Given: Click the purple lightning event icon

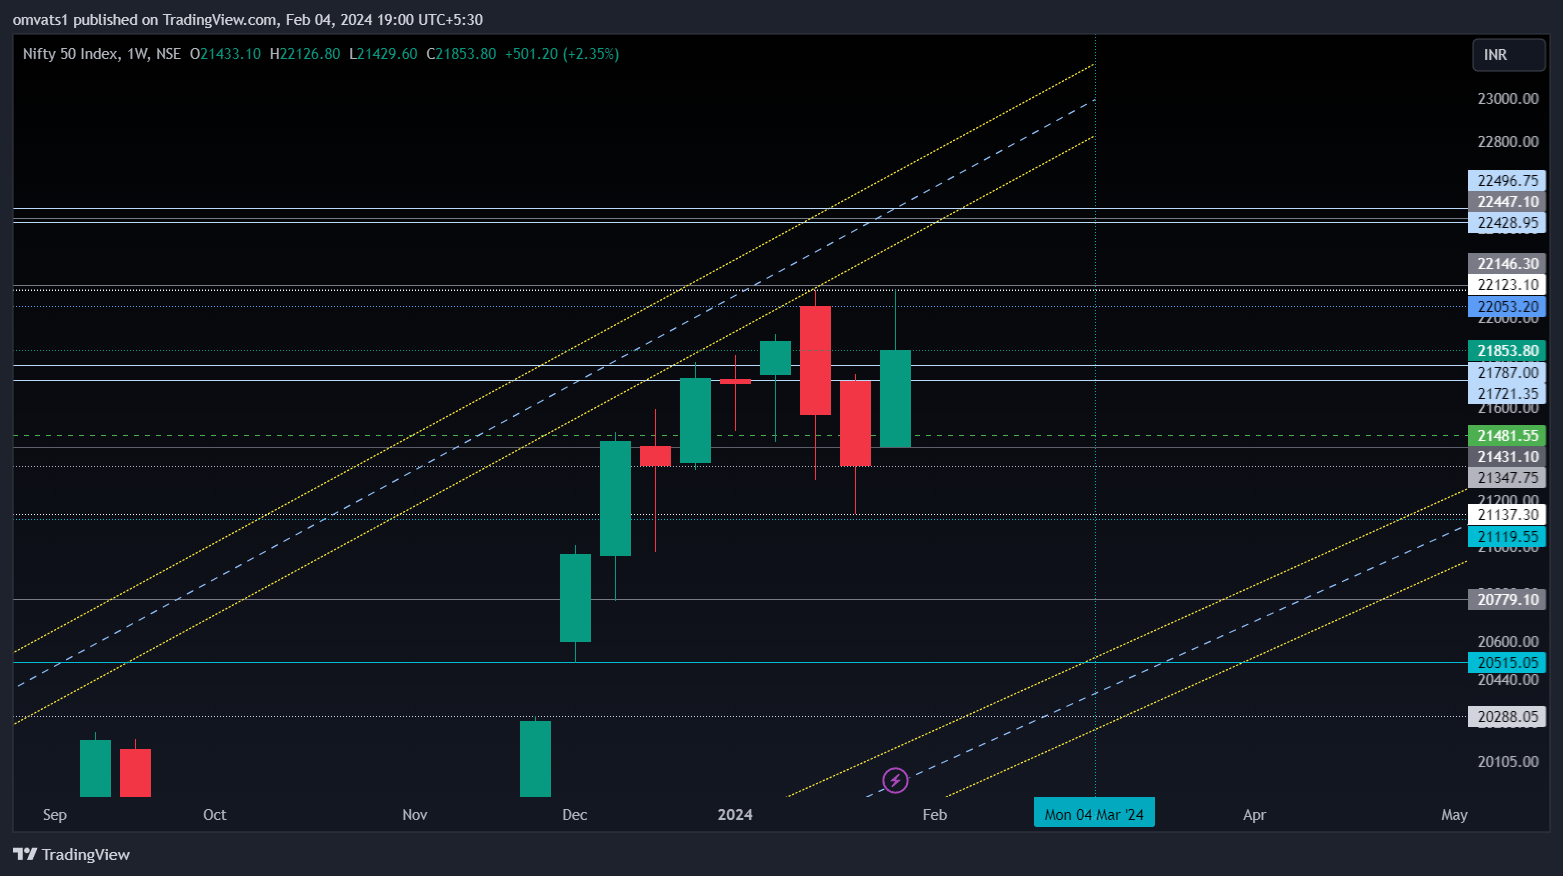Looking at the screenshot, I should [895, 780].
